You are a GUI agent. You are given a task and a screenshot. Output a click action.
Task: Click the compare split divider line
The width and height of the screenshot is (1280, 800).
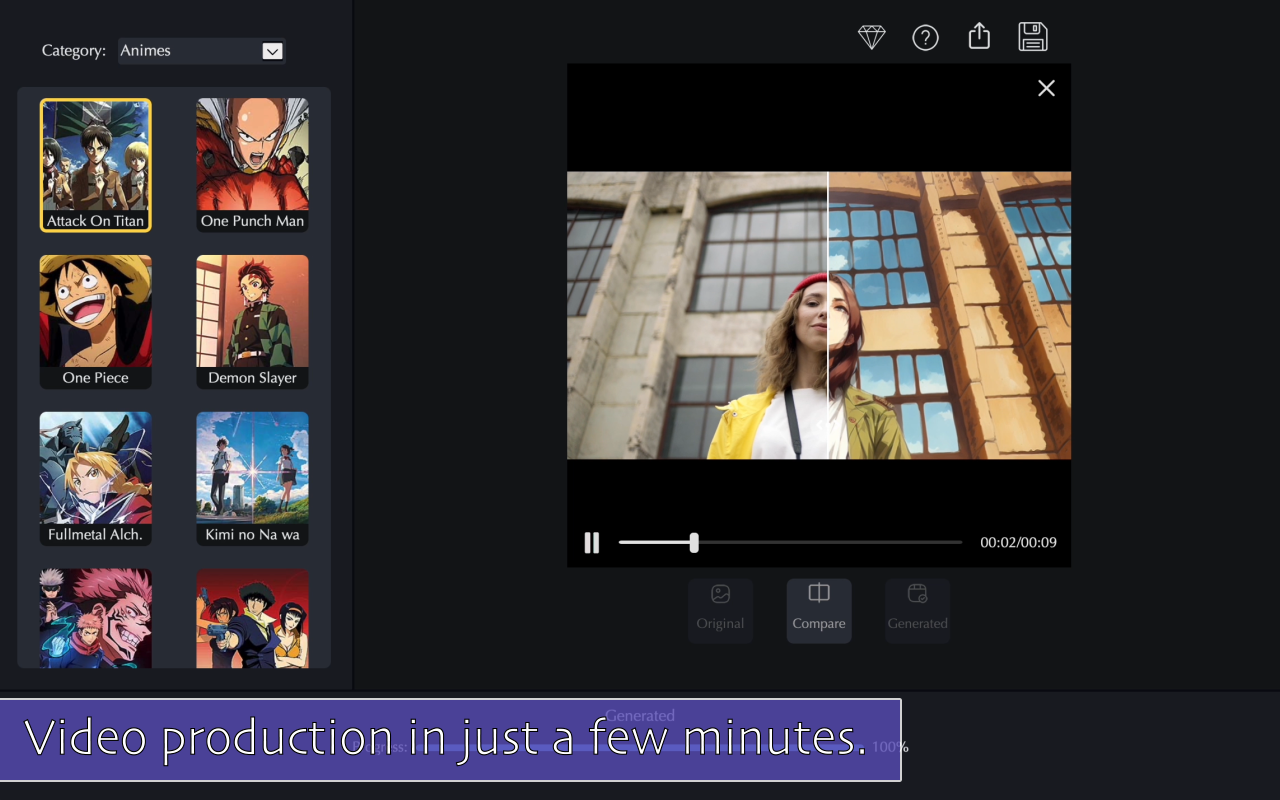pyautogui.click(x=828, y=315)
